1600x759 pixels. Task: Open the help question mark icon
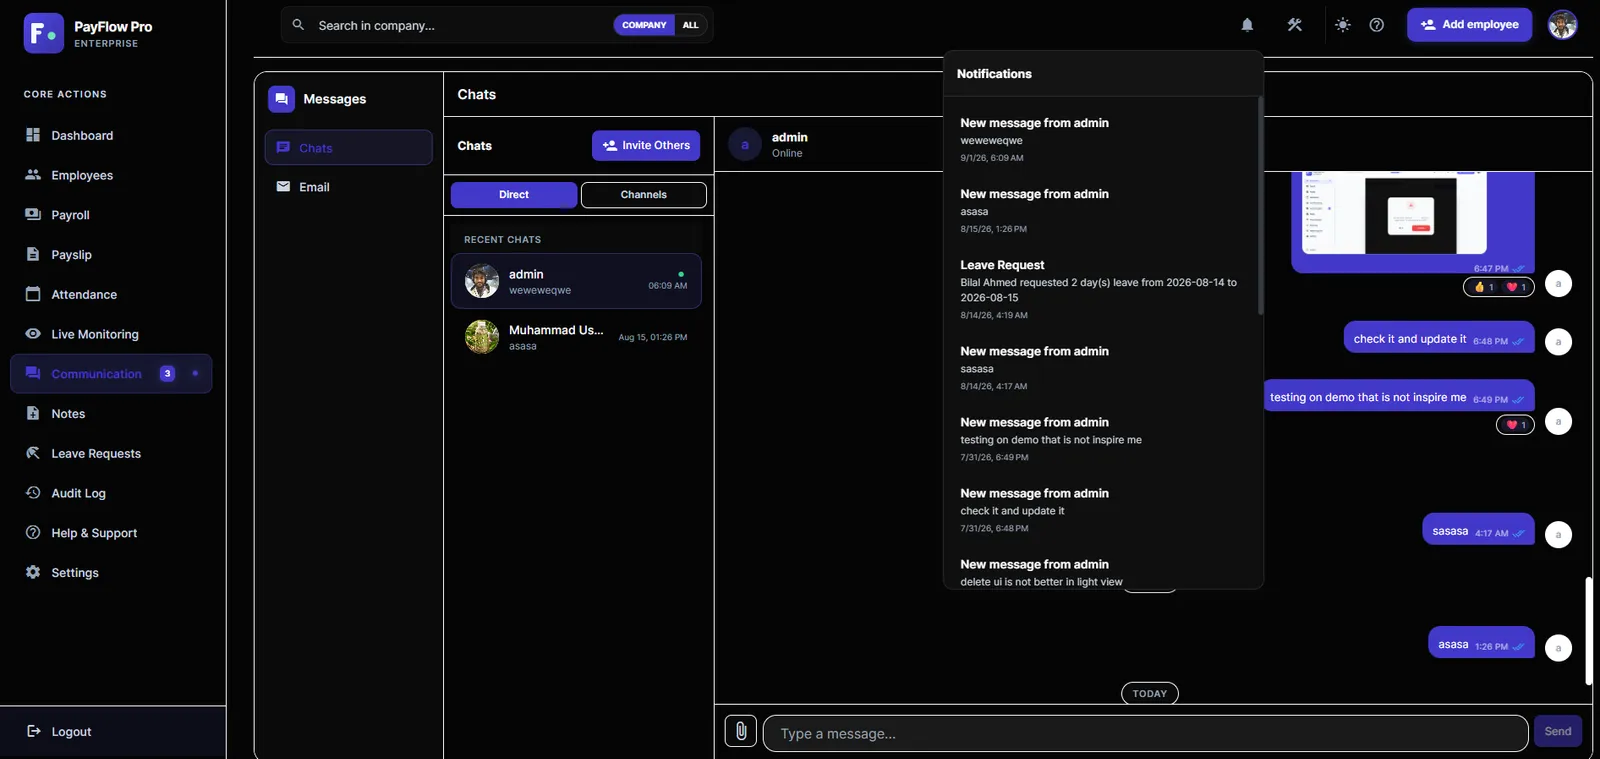[x=1377, y=25]
